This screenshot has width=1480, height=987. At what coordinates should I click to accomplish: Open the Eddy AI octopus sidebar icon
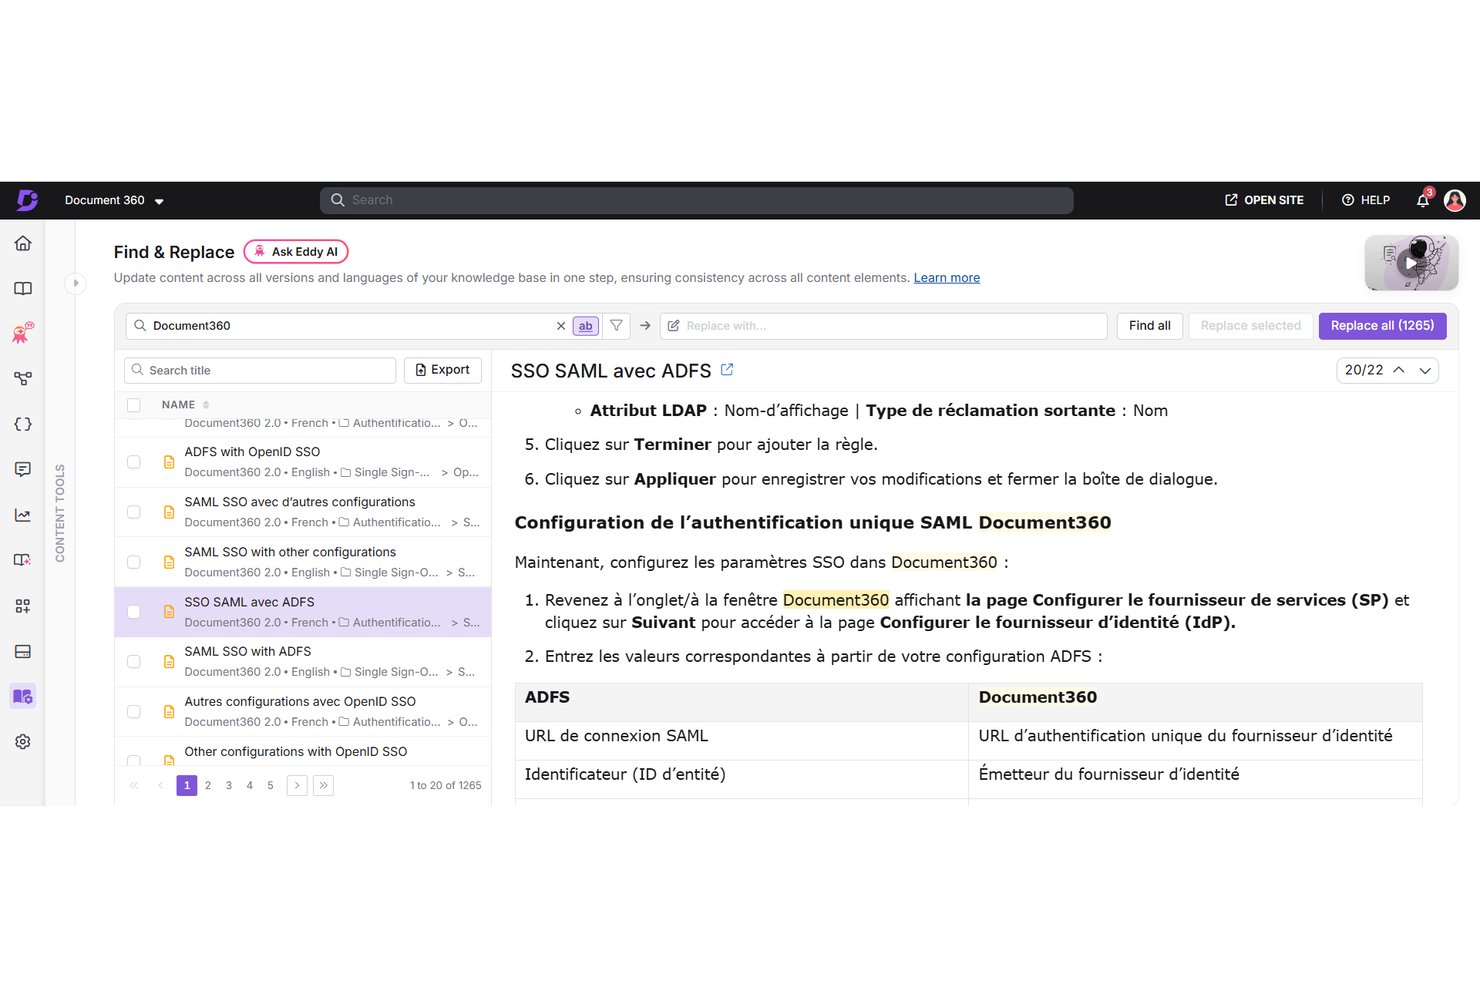[x=23, y=333]
